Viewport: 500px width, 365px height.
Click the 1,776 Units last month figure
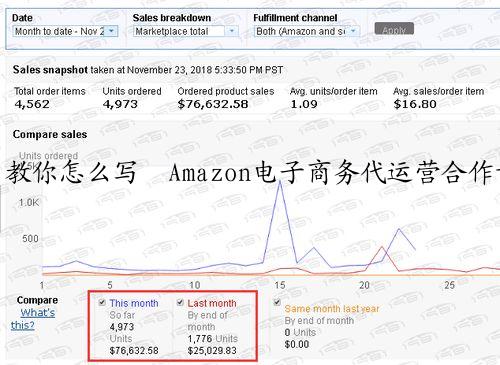point(213,339)
